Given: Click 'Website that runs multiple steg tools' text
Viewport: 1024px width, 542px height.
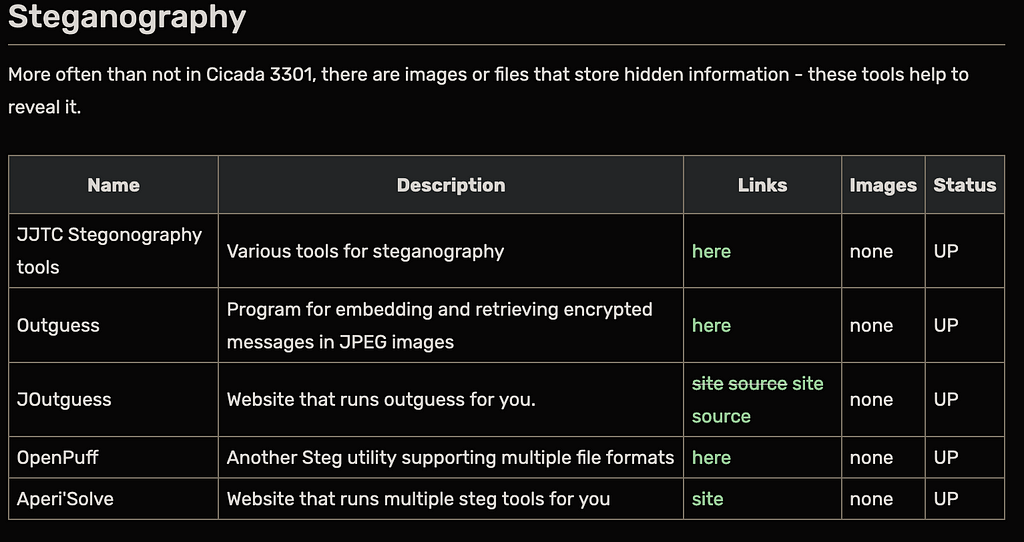Looking at the screenshot, I should point(418,499).
